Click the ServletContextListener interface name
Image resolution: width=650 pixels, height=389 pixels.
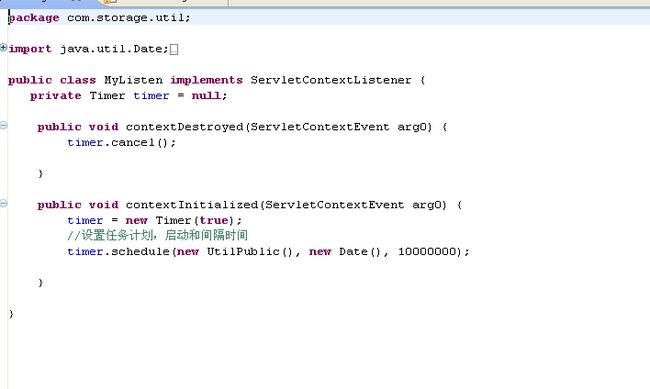click(x=331, y=80)
